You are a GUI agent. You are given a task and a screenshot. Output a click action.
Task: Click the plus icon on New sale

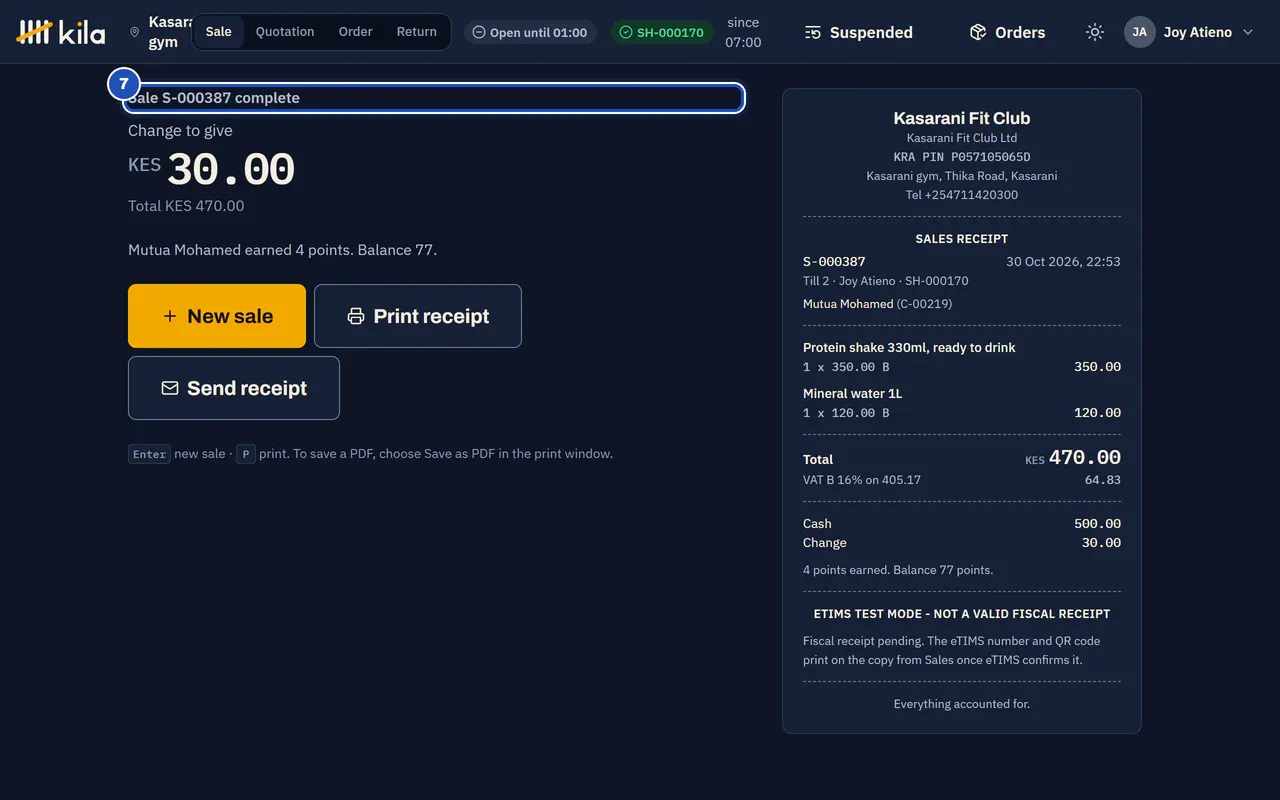(170, 316)
